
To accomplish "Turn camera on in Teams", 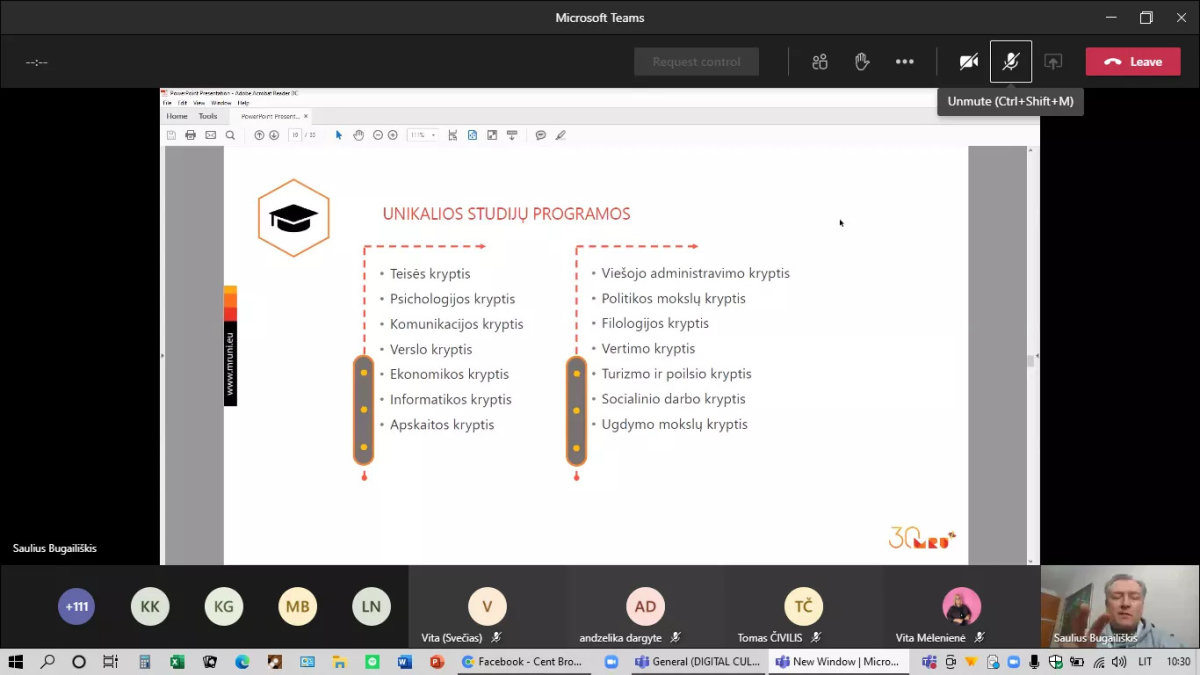I will (x=968, y=62).
